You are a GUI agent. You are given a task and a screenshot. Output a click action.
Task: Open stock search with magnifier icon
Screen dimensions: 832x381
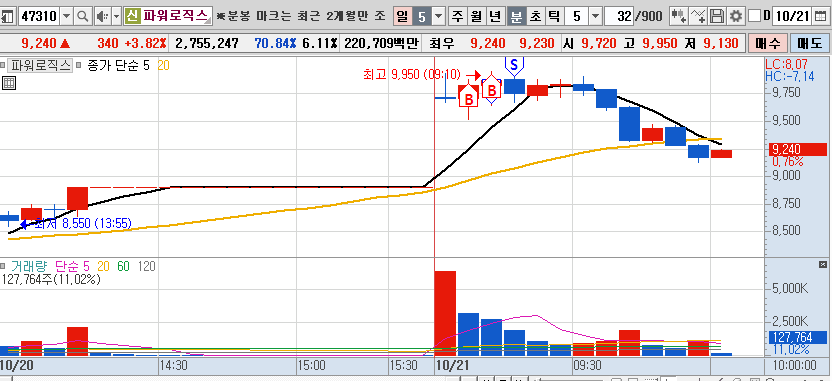tap(82, 16)
